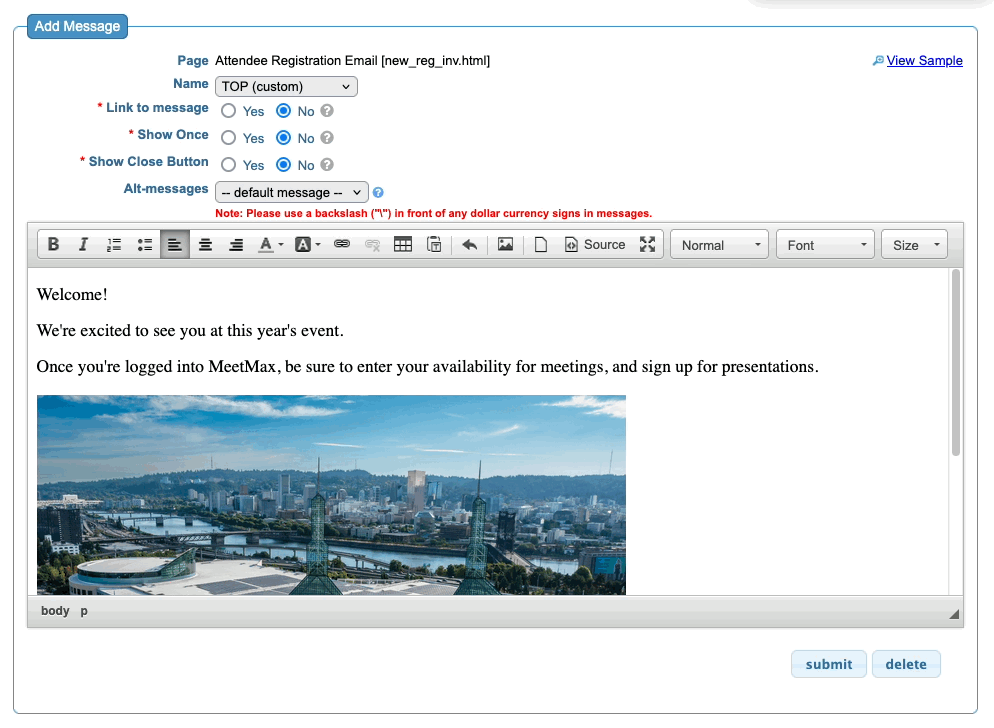Click the insert link icon
Image resolution: width=994 pixels, height=728 pixels.
342,245
